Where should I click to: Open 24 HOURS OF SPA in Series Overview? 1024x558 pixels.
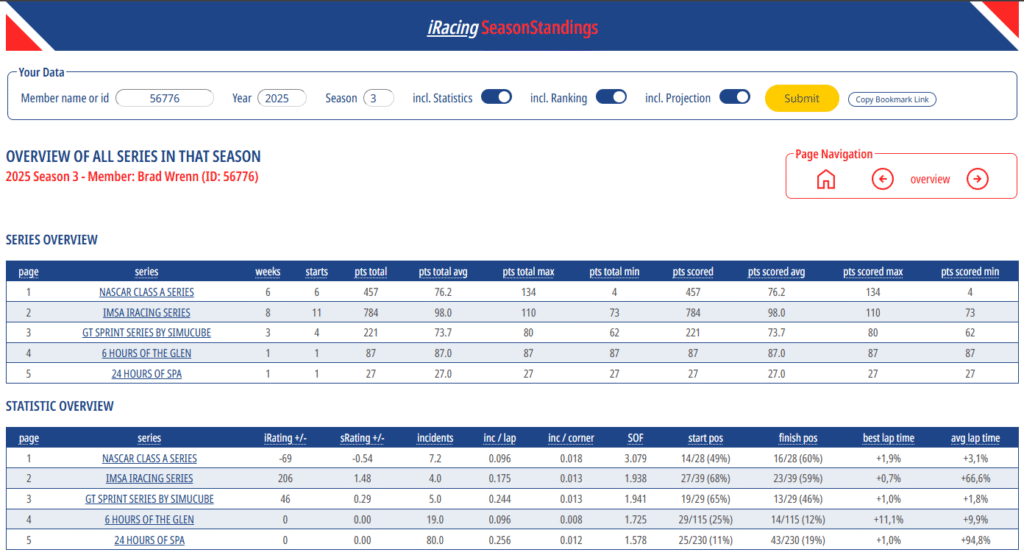(x=146, y=374)
